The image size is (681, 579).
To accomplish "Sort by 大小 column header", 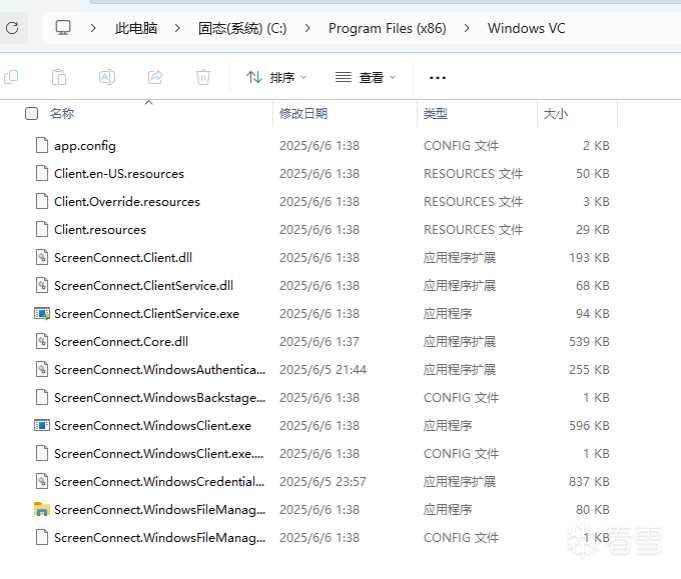I will pyautogui.click(x=555, y=114).
